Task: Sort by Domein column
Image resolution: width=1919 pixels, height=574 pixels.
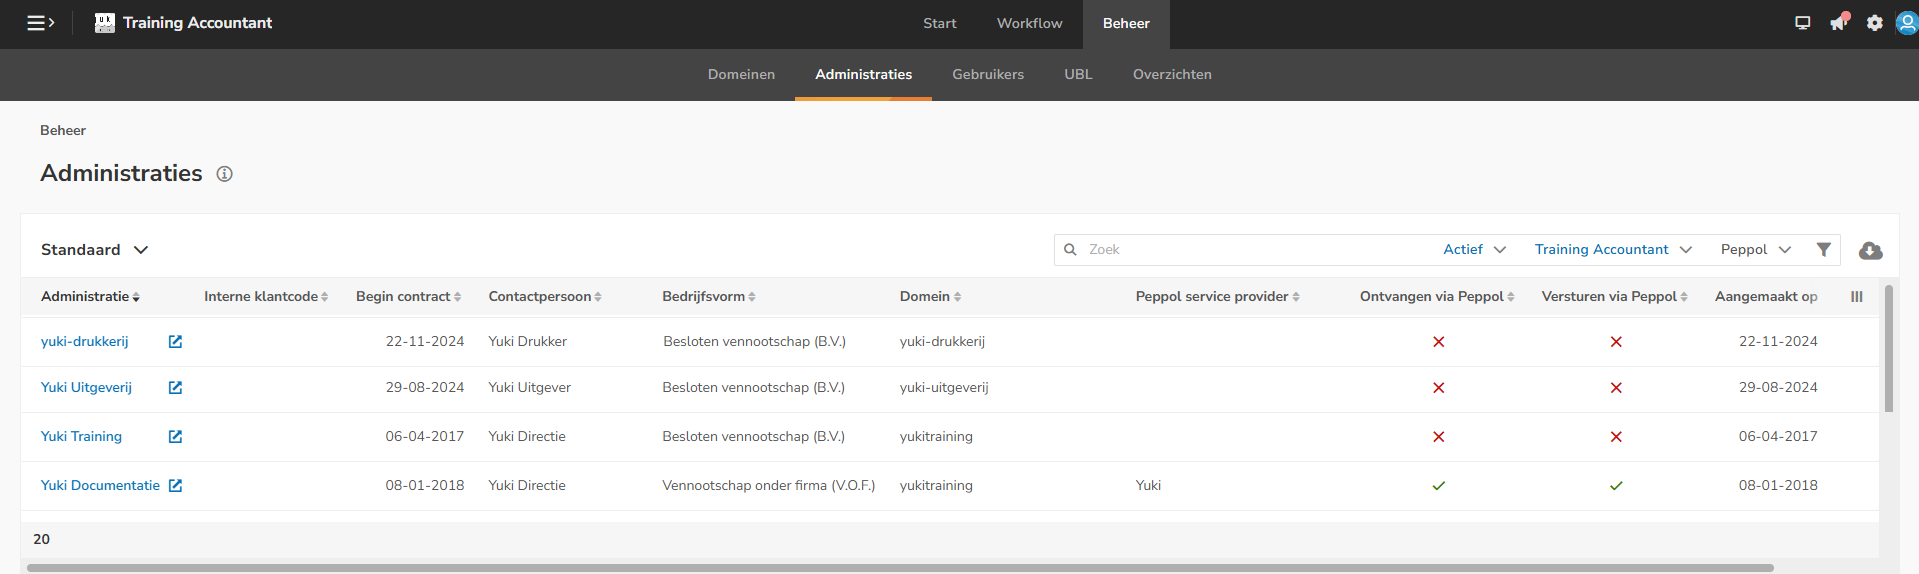Action: tap(930, 297)
